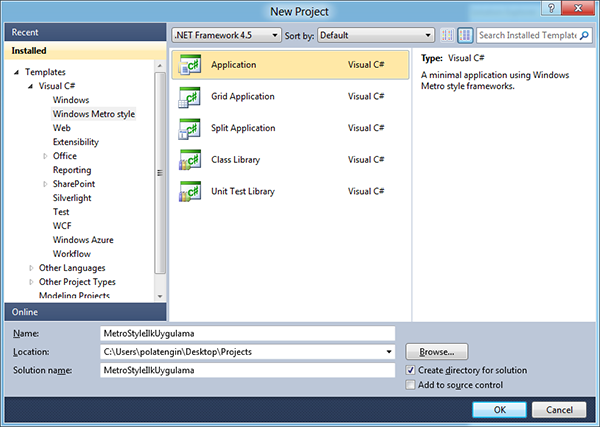
Task: Select the Workflow category
Action: pyautogui.click(x=72, y=254)
